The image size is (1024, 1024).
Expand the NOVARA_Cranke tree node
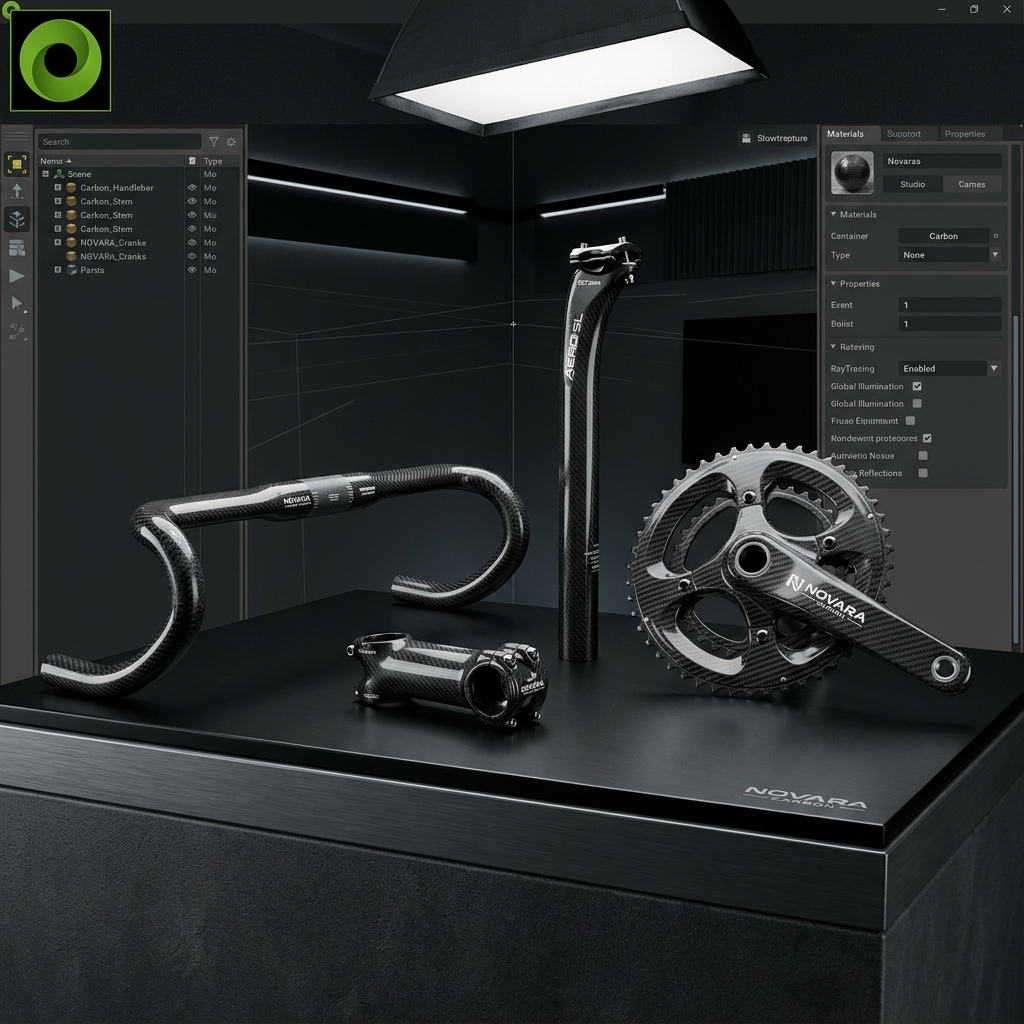[57, 242]
